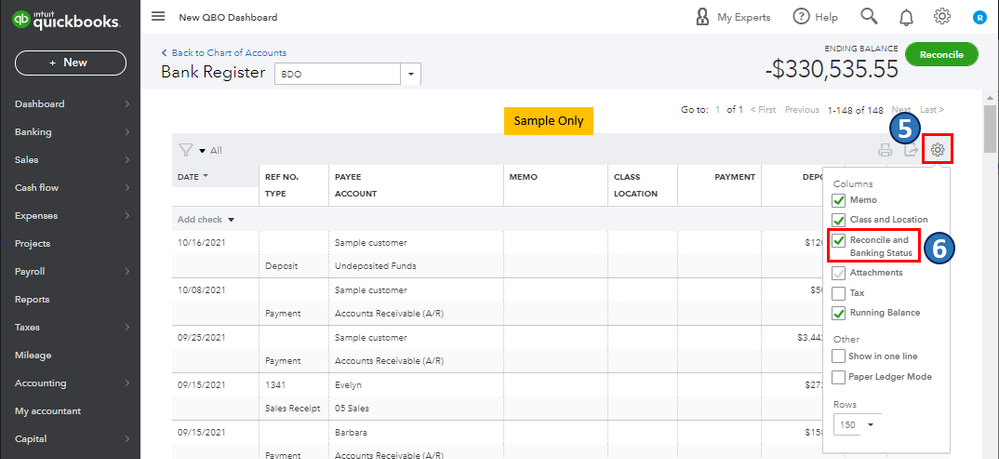Click the green Reconcile button
The height and width of the screenshot is (459, 999).
point(940,55)
